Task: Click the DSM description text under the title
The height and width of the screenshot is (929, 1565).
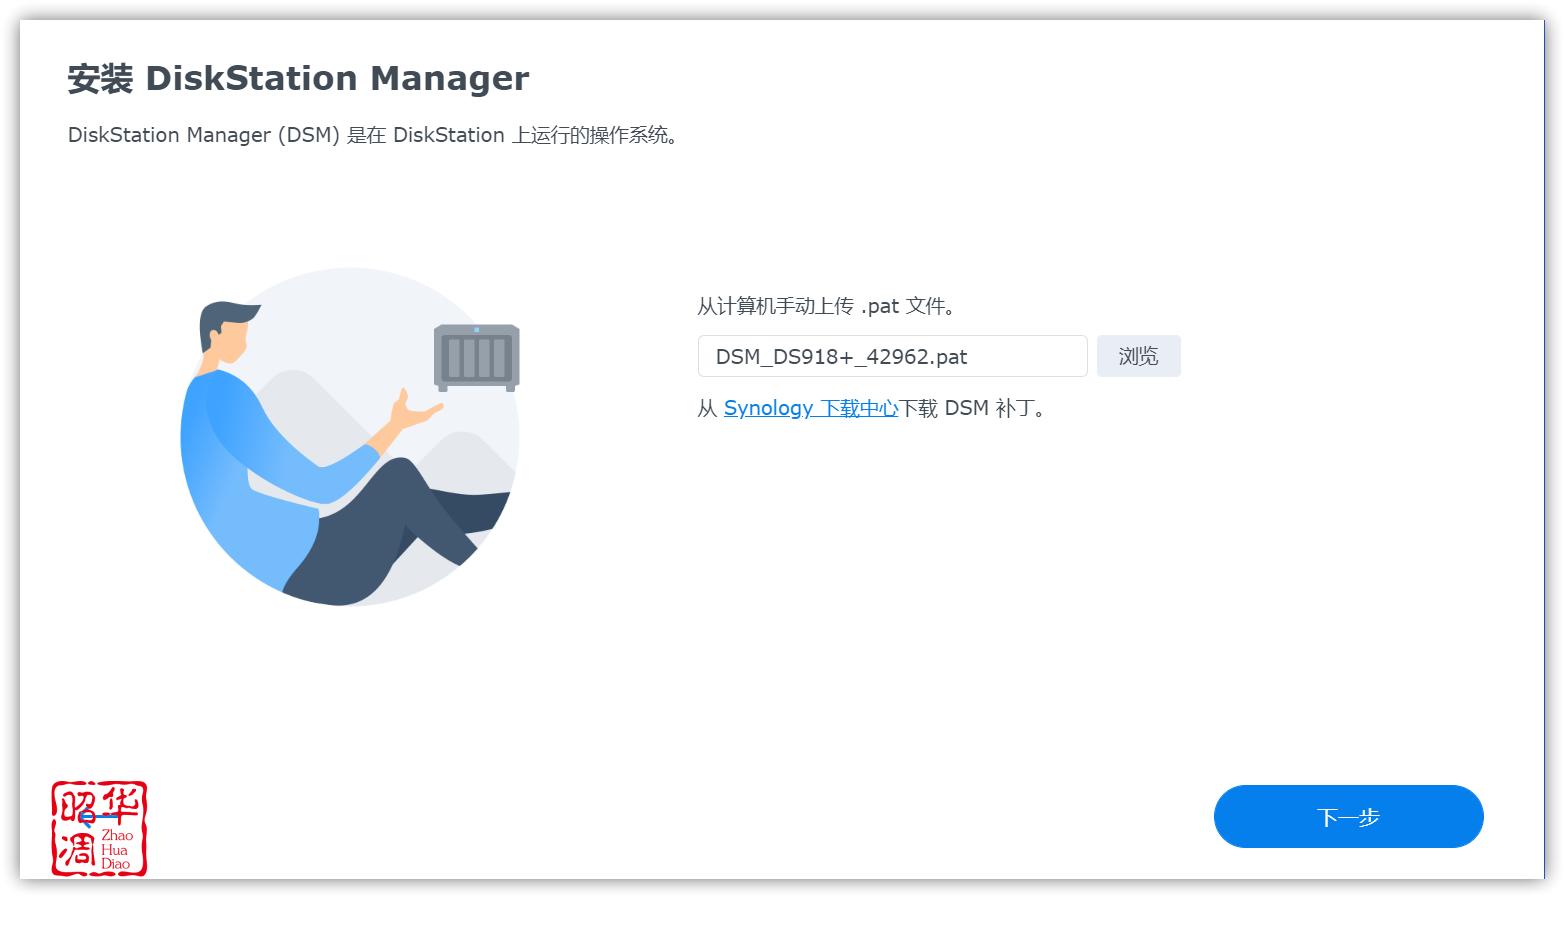Action: tap(373, 135)
